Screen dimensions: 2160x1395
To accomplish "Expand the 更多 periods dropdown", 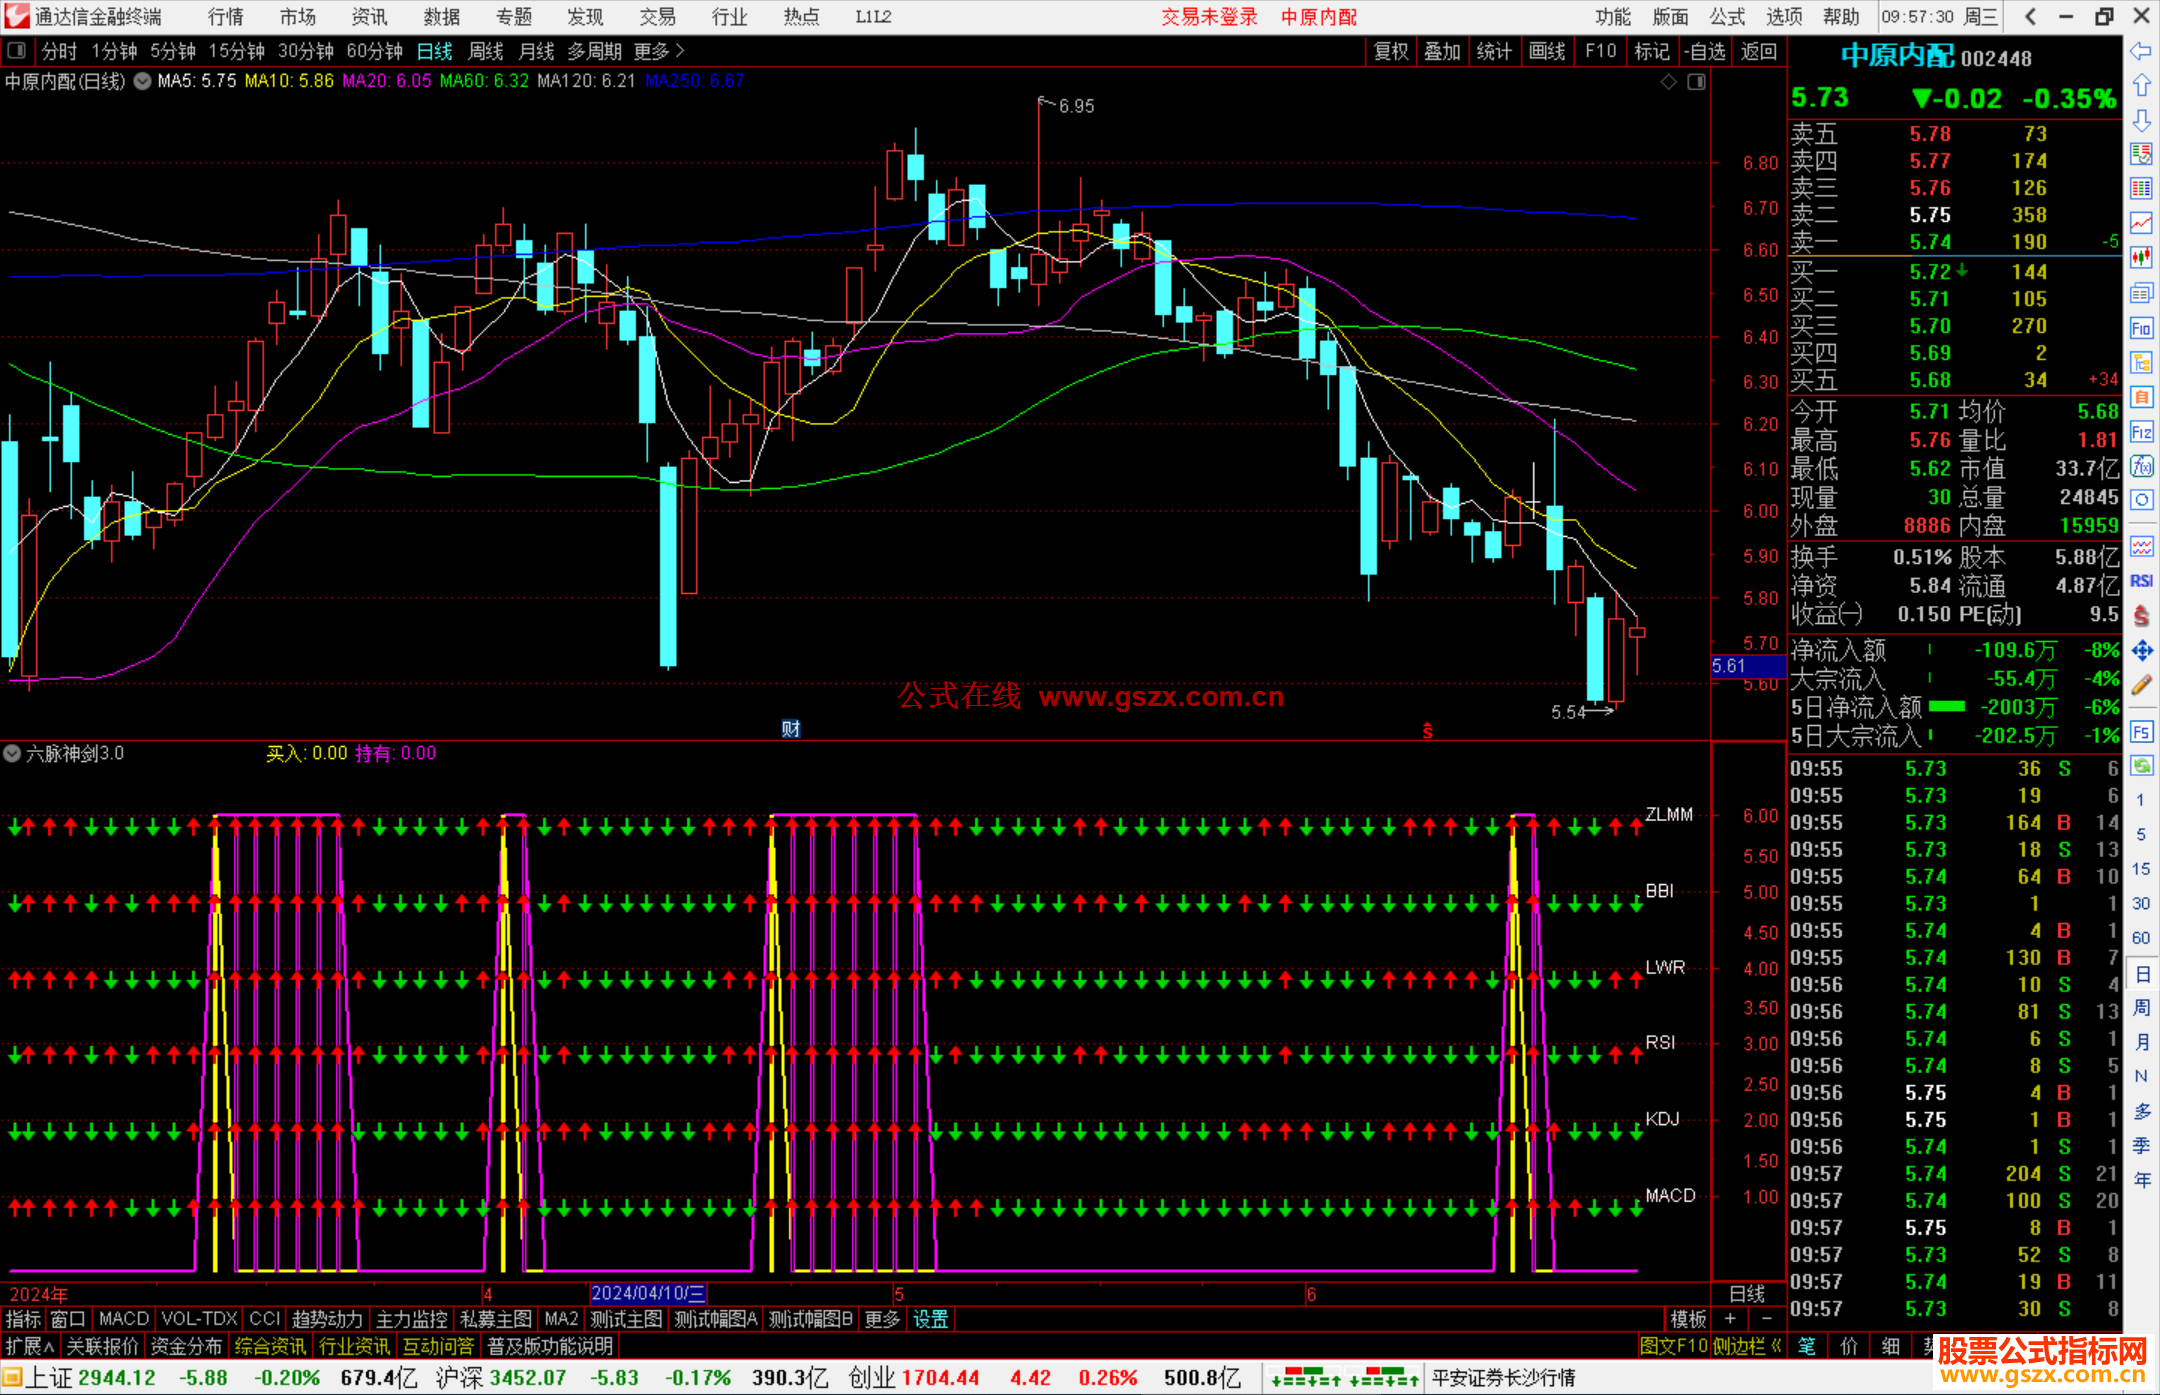I will click(659, 51).
